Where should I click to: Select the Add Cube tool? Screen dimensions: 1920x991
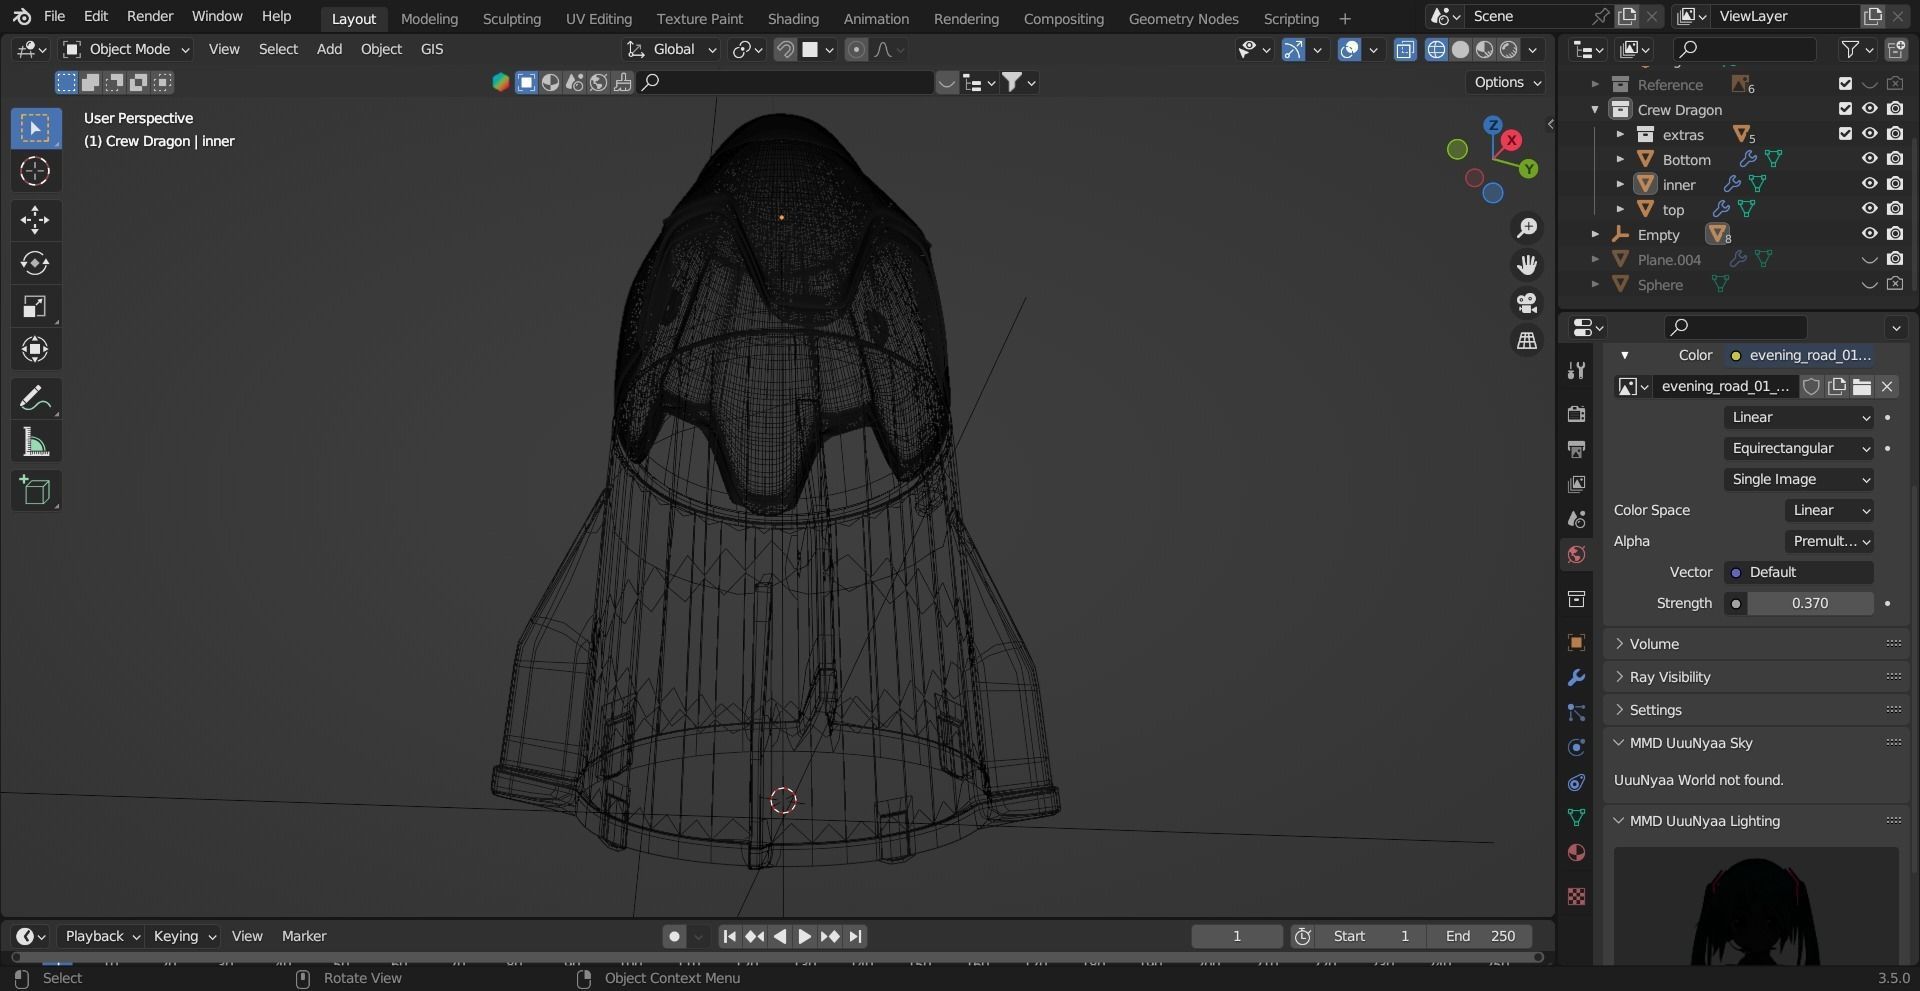pos(35,491)
